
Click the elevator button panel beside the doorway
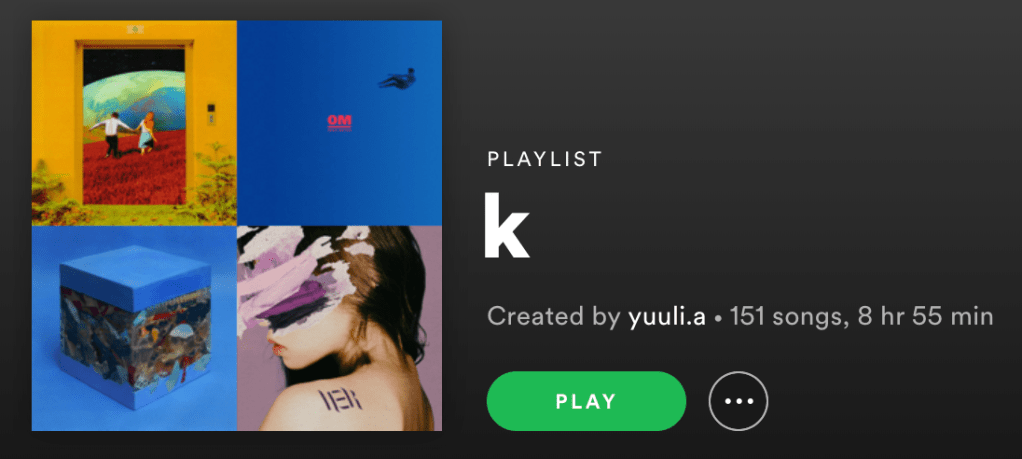[x=211, y=113]
